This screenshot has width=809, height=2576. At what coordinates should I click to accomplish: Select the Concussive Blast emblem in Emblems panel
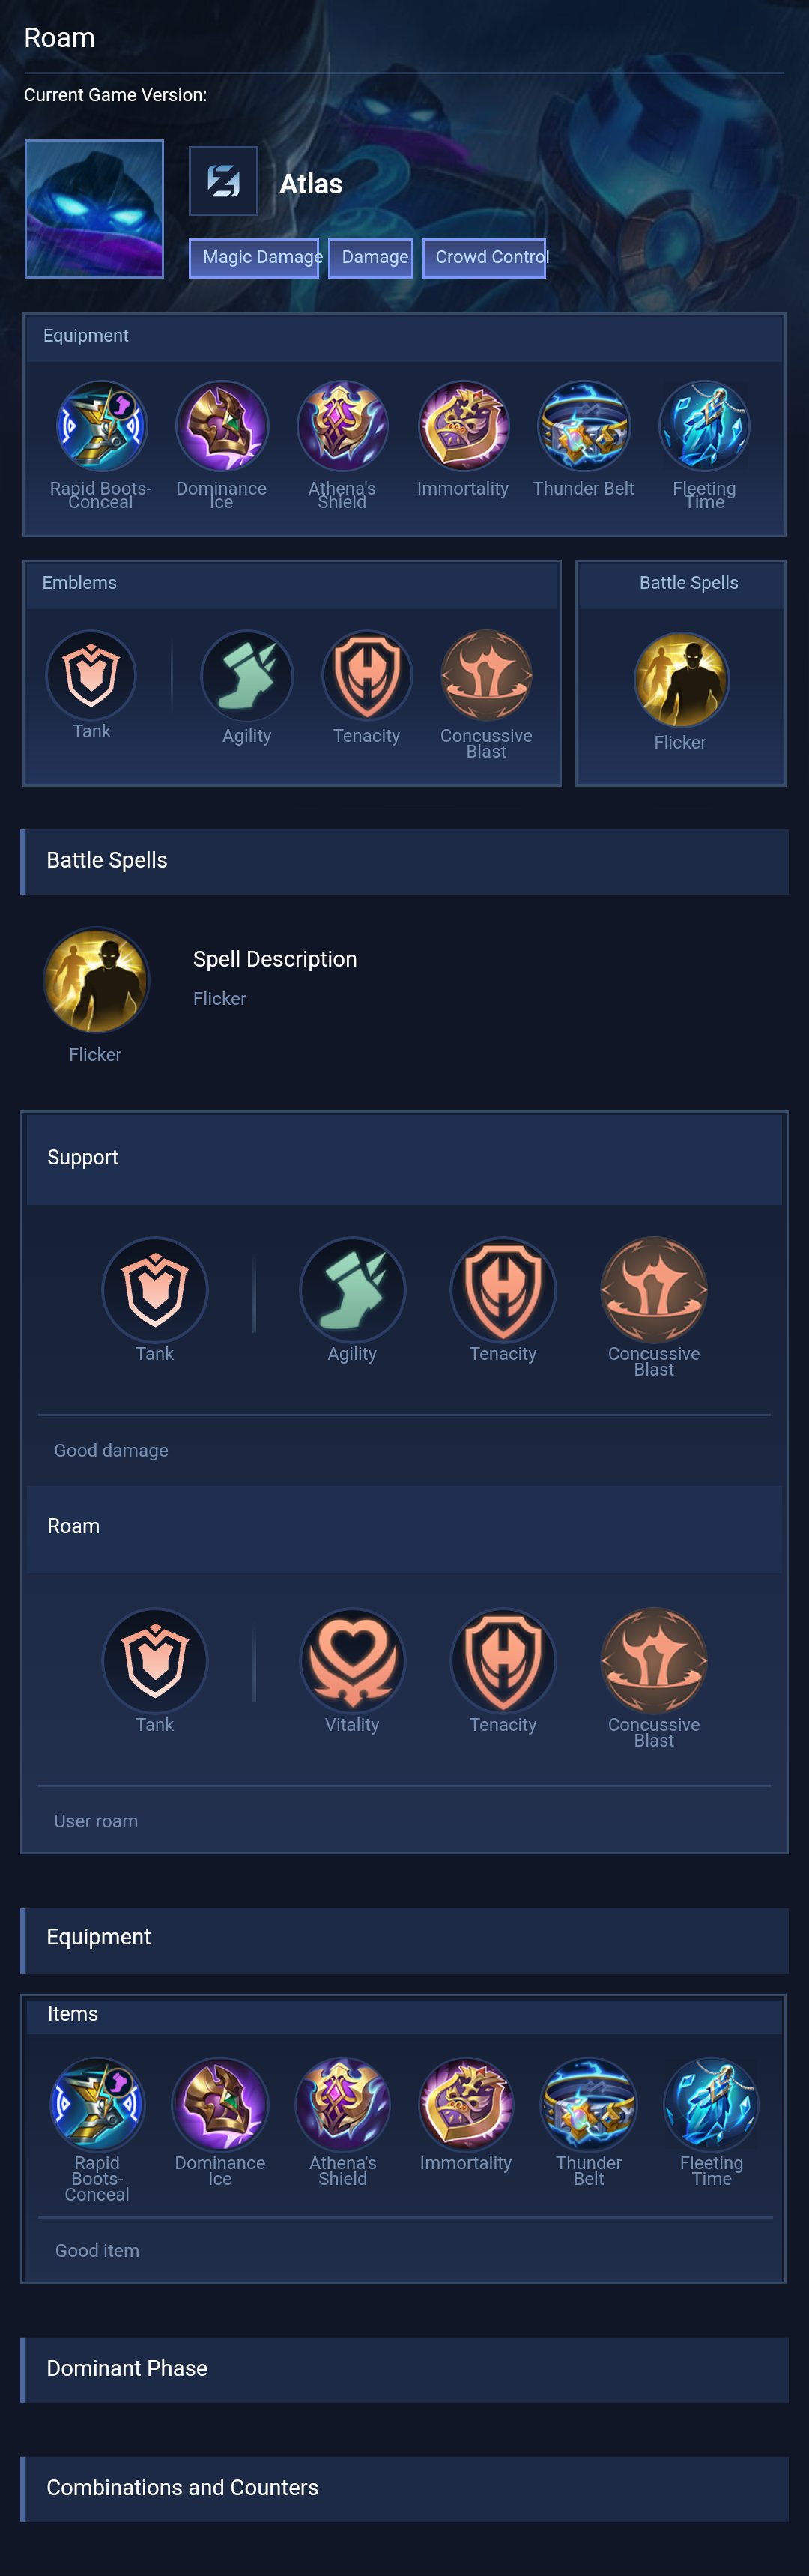click(x=487, y=675)
